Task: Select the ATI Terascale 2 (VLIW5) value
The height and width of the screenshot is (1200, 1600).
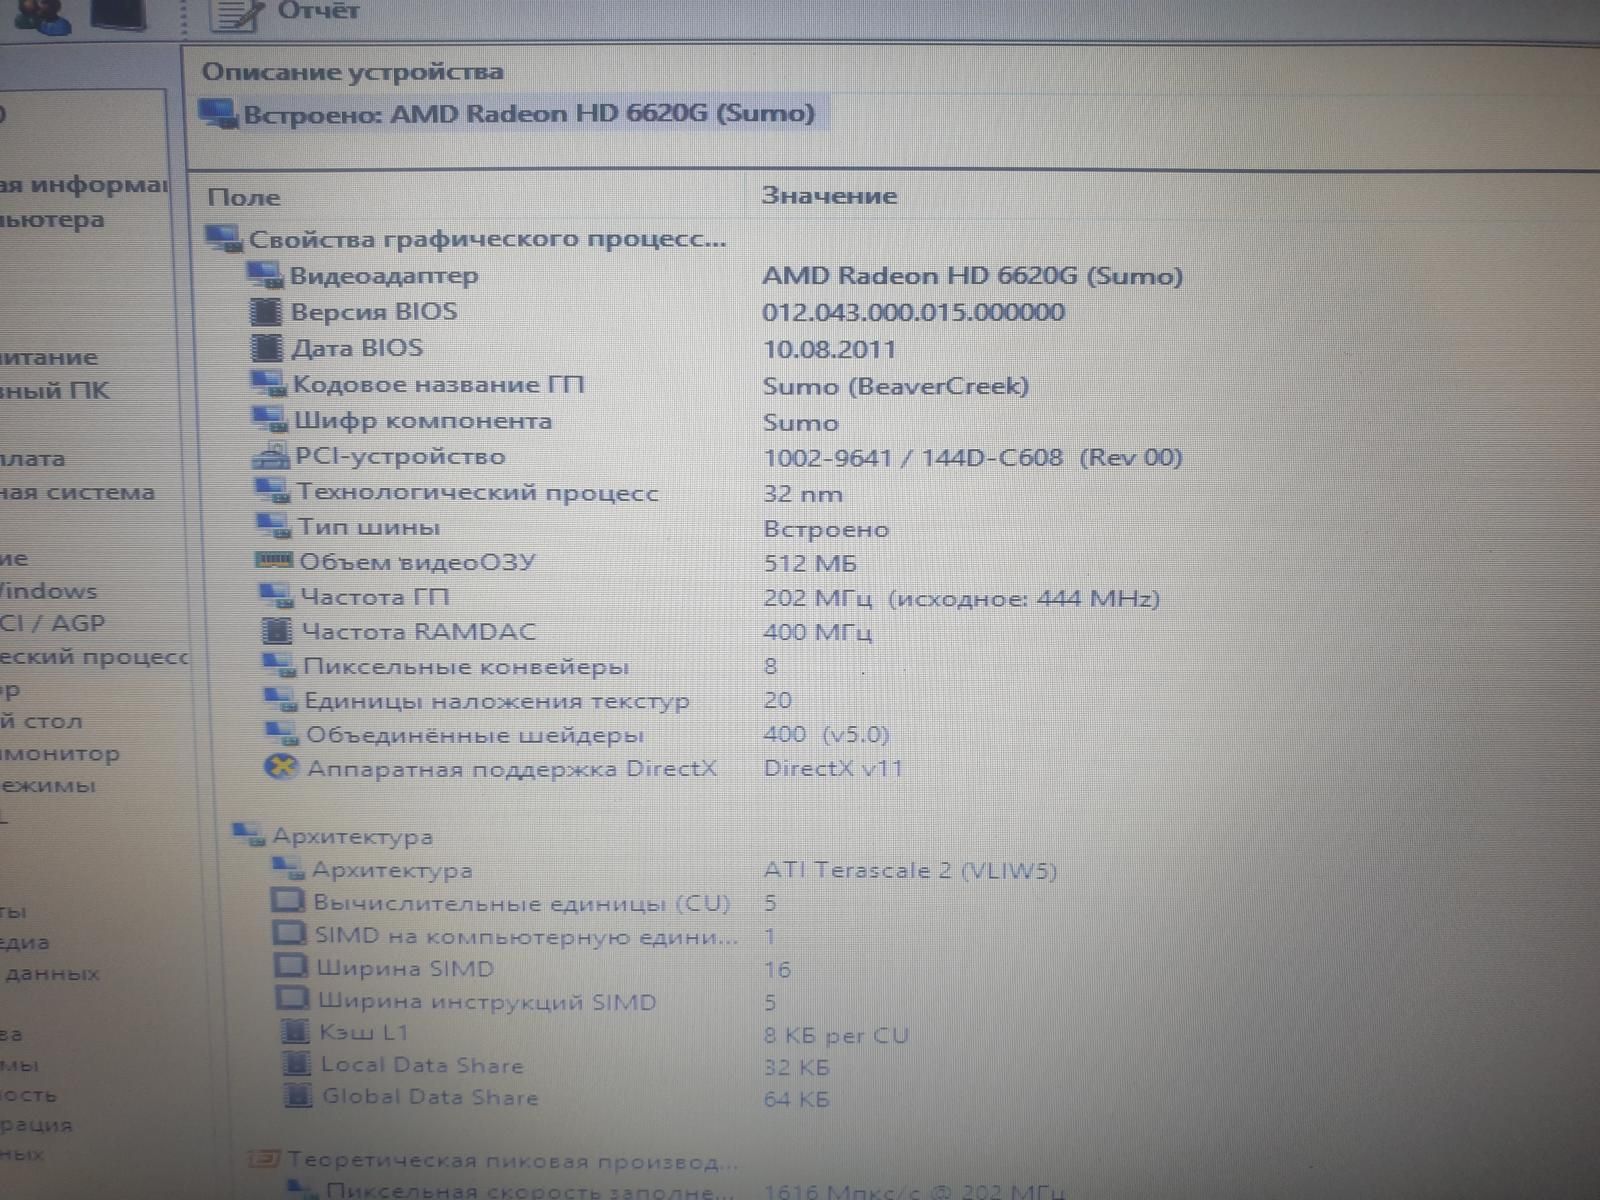Action: click(x=910, y=870)
